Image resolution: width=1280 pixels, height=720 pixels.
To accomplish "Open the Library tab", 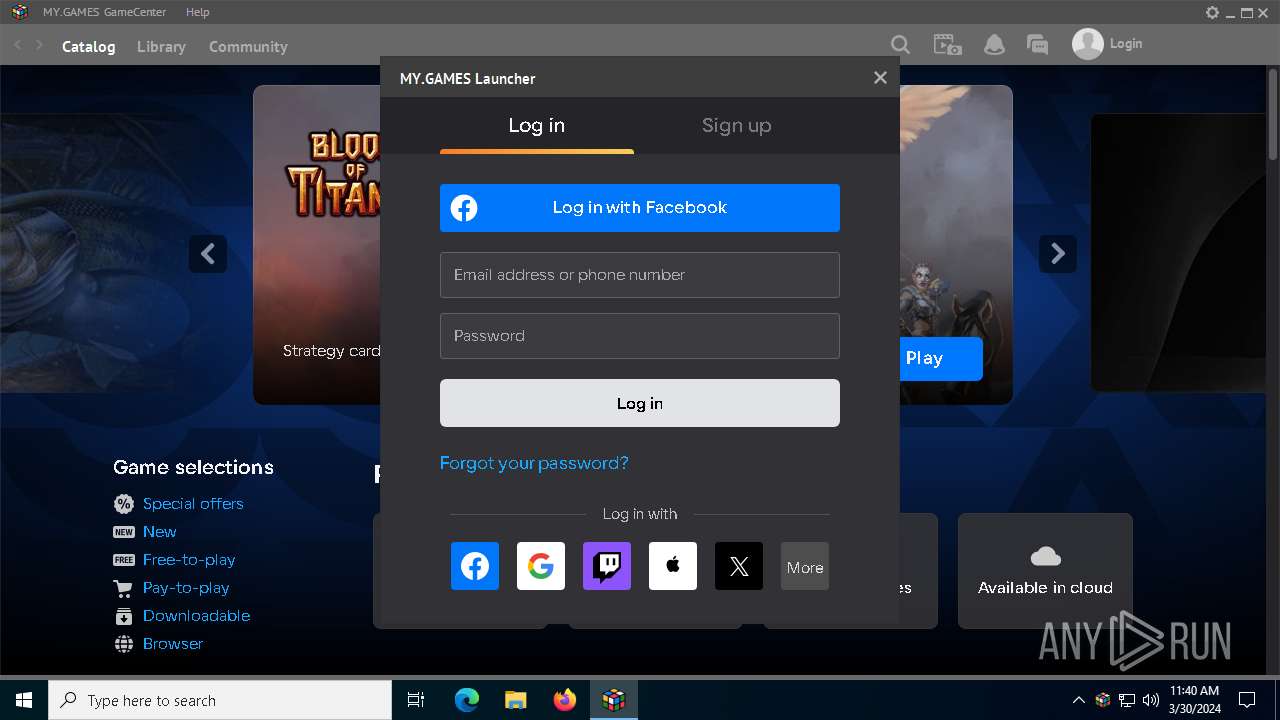I will pos(161,46).
